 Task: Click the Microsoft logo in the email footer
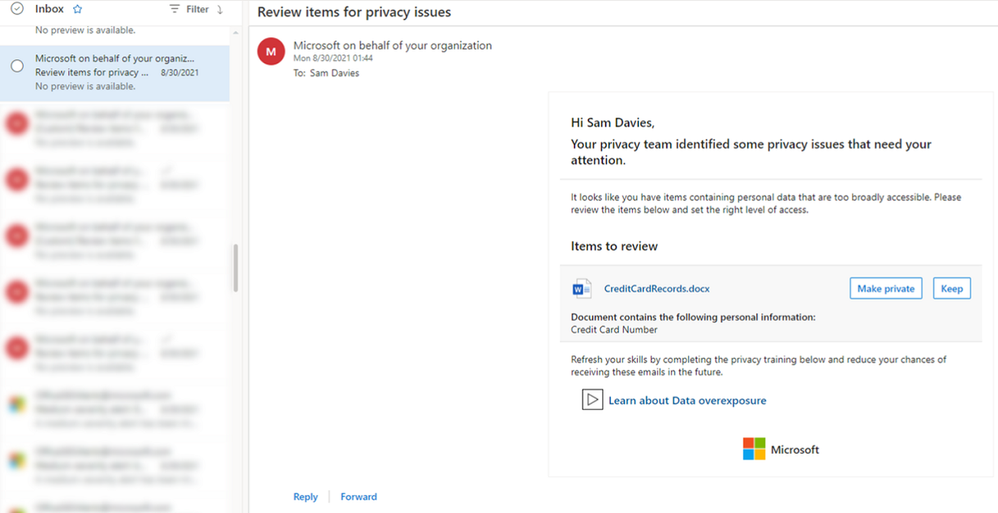754,449
